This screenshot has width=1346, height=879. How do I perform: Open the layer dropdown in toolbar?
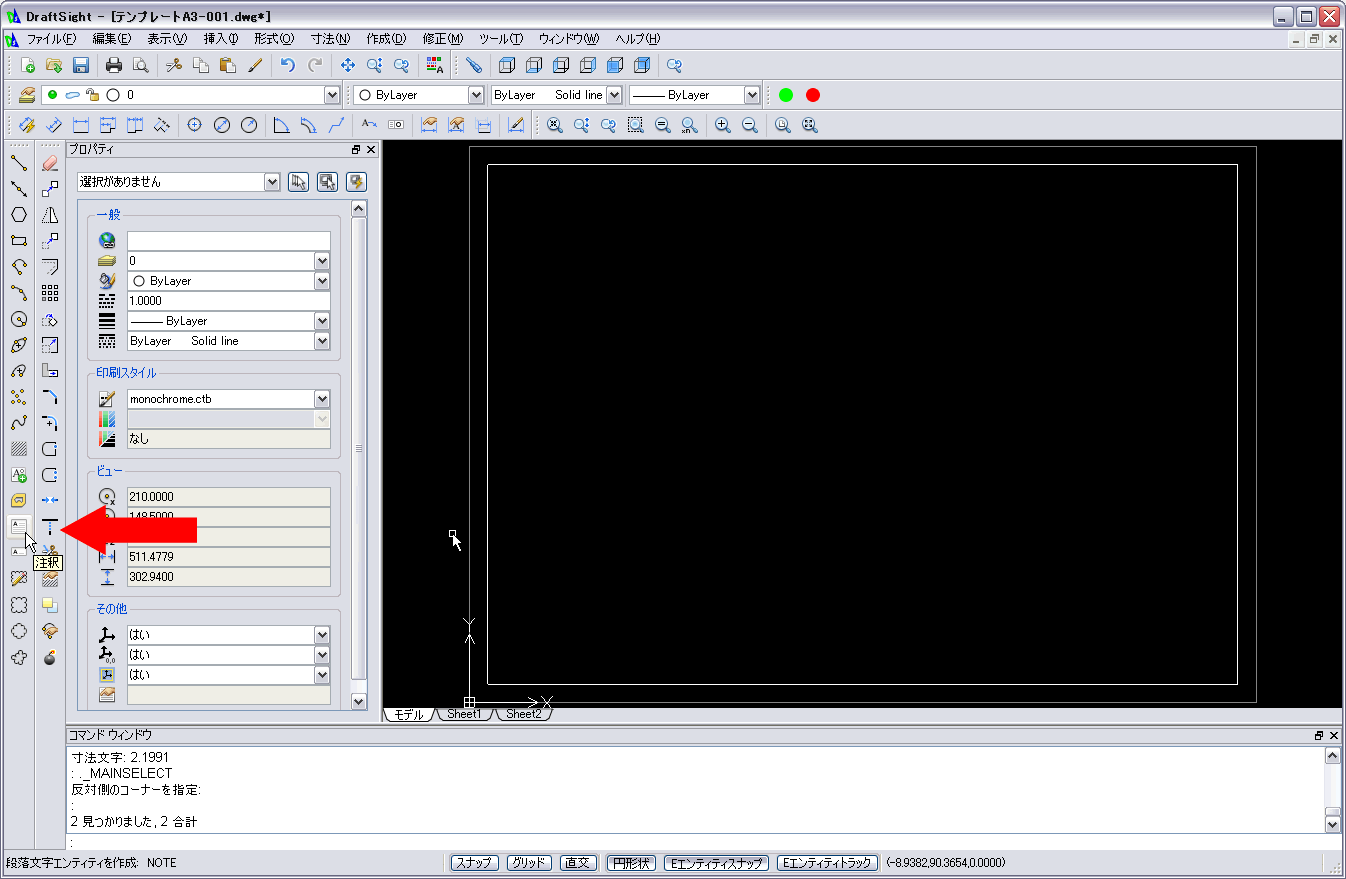point(332,95)
